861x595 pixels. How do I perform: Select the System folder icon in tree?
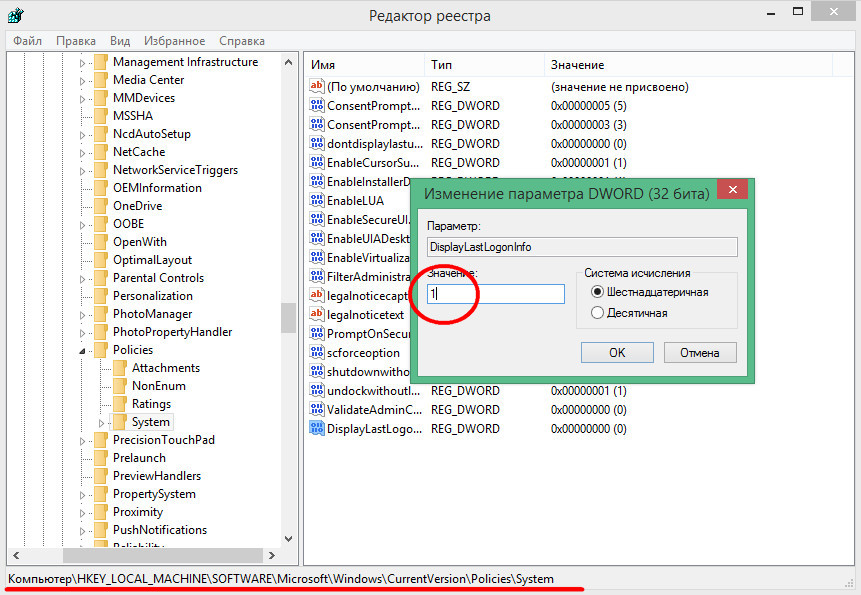tap(120, 422)
